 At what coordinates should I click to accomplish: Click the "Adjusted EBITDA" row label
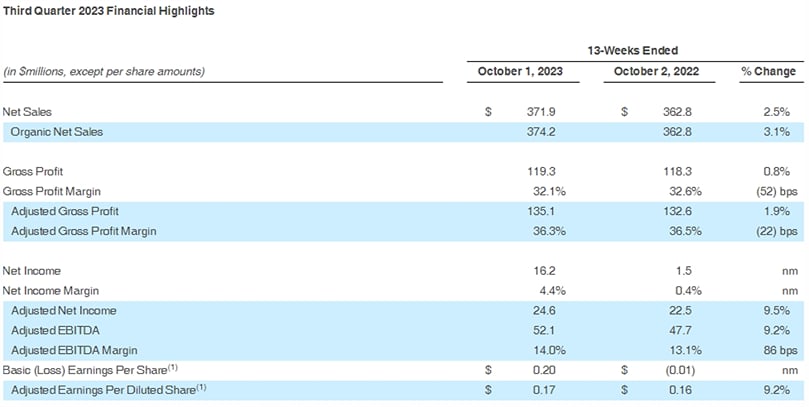[x=55, y=331]
